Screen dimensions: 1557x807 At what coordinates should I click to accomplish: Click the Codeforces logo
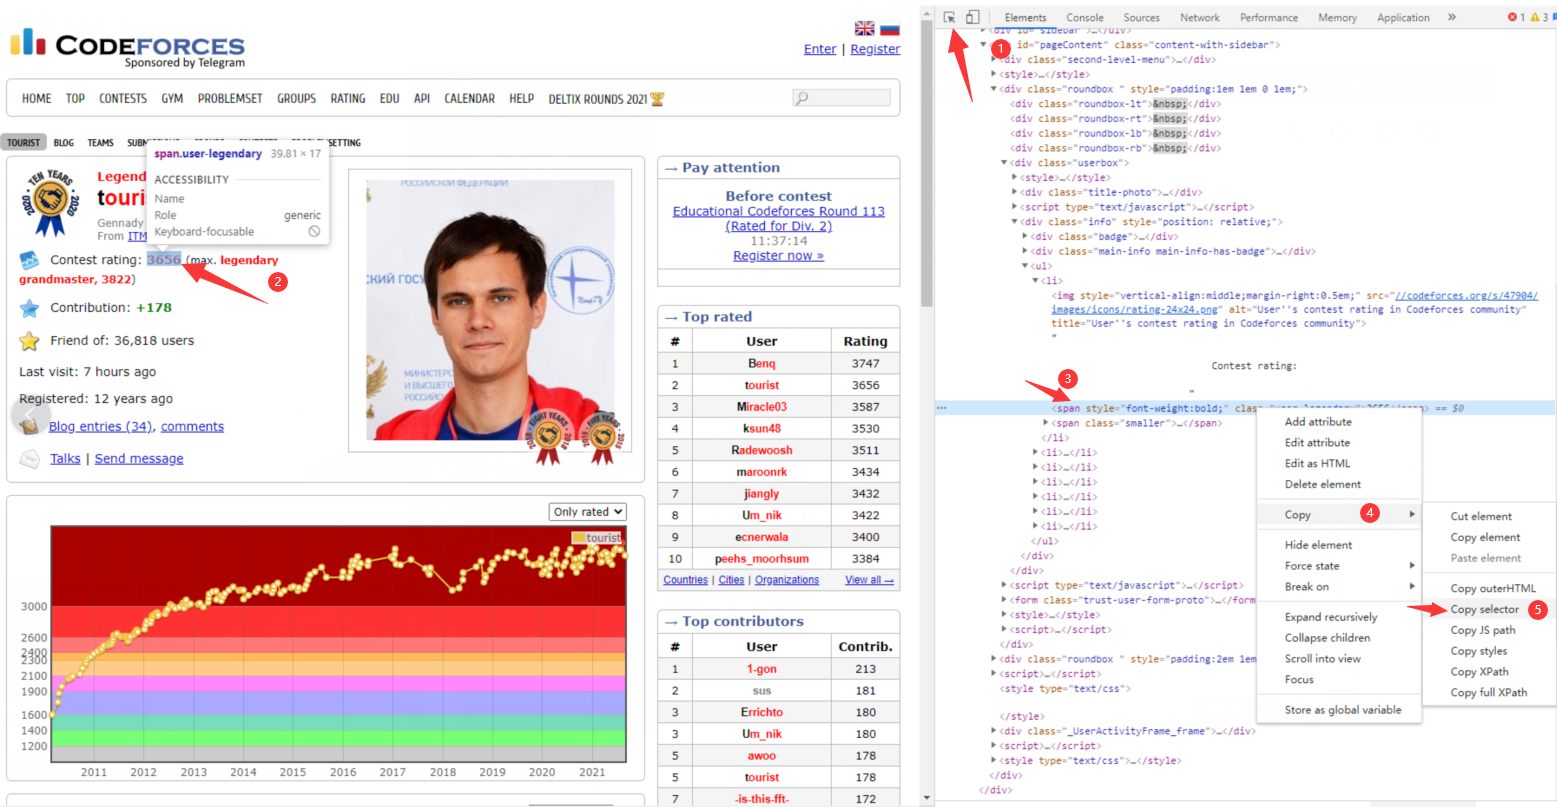(127, 45)
